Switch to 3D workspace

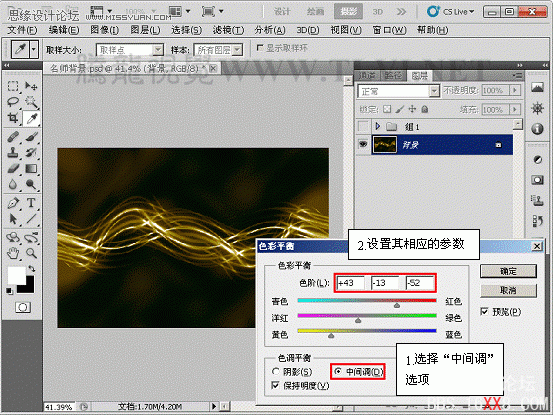pos(378,12)
